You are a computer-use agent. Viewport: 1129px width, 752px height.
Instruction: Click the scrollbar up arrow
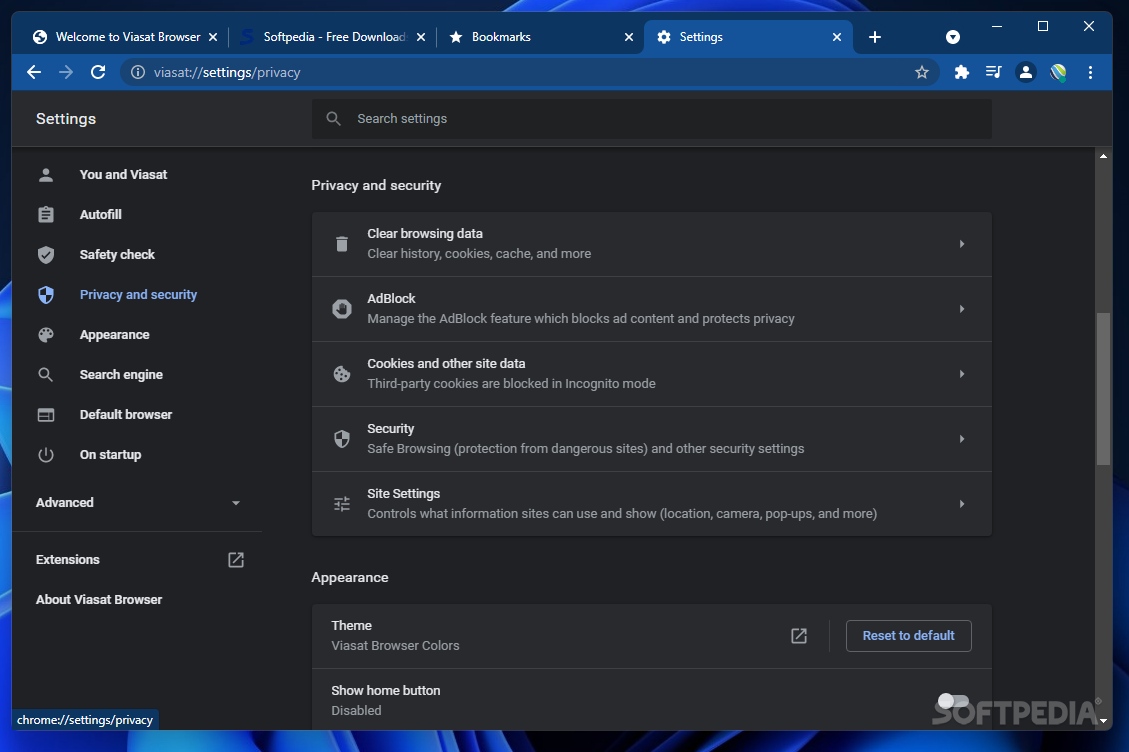1103,156
